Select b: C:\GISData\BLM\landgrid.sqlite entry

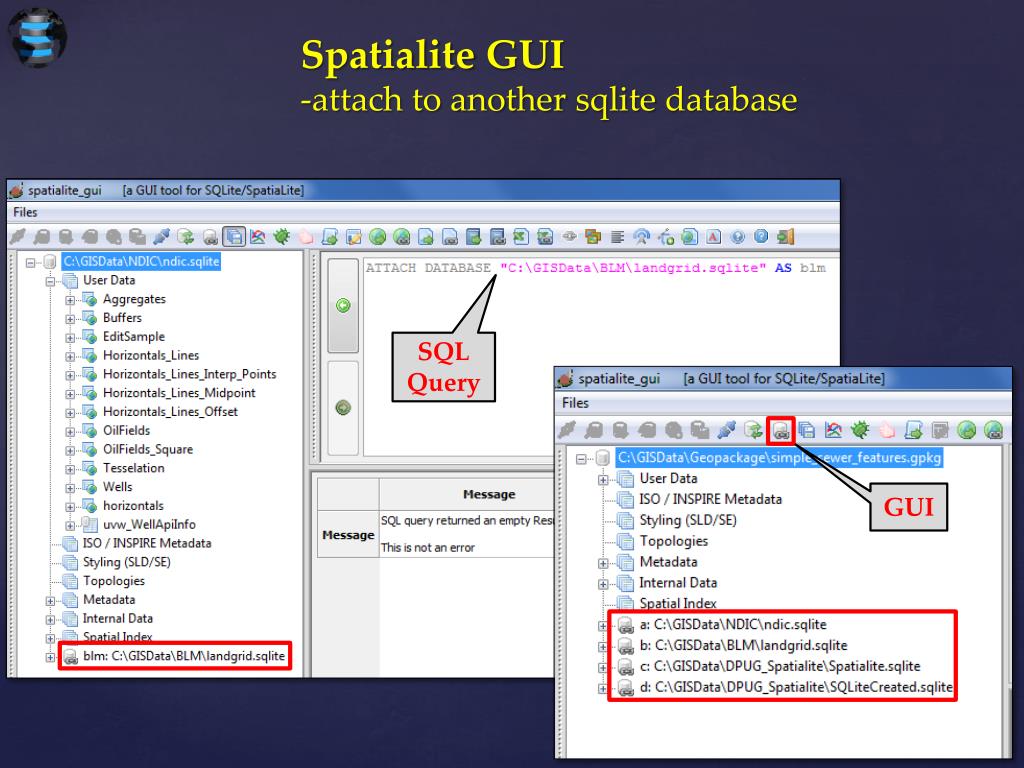(x=743, y=645)
